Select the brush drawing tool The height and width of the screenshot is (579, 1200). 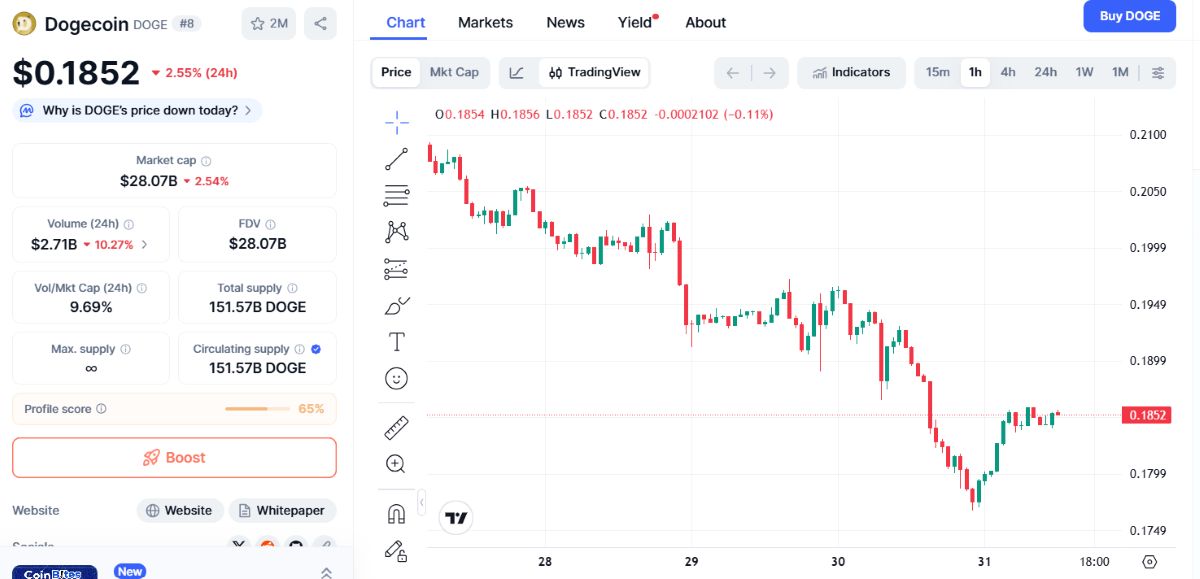tap(397, 306)
